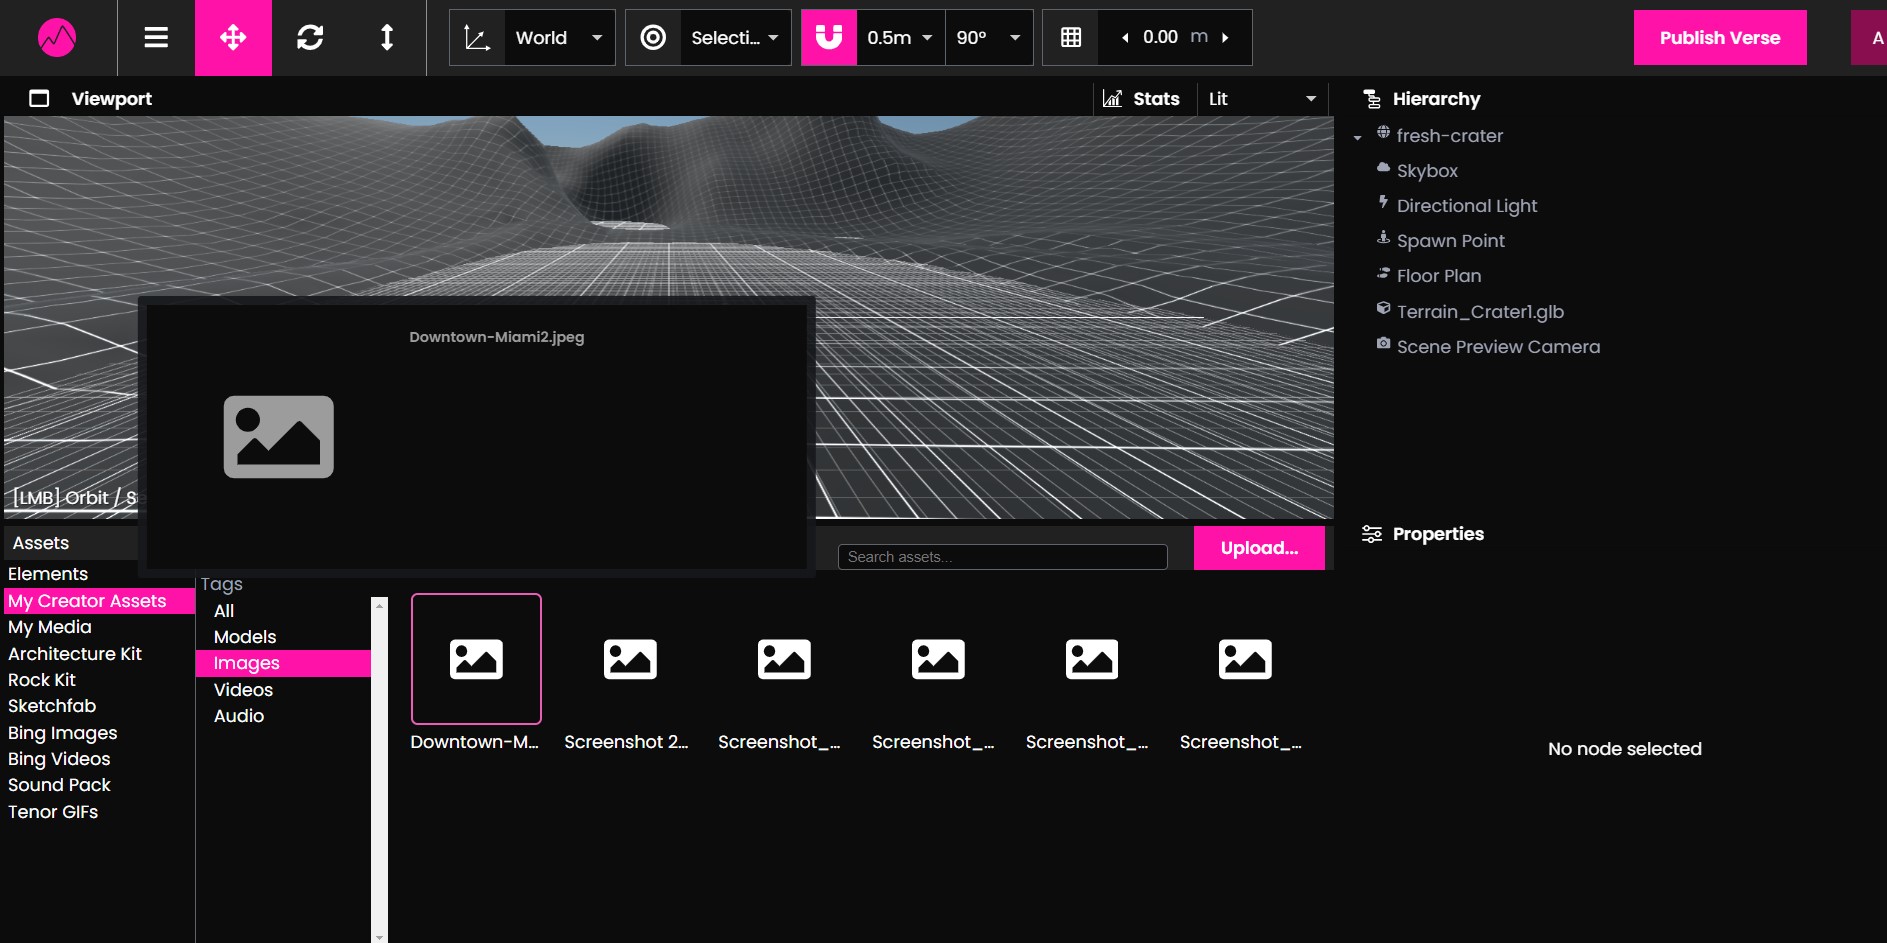This screenshot has width=1887, height=943.
Task: Select Elements asset source
Action: [48, 574]
